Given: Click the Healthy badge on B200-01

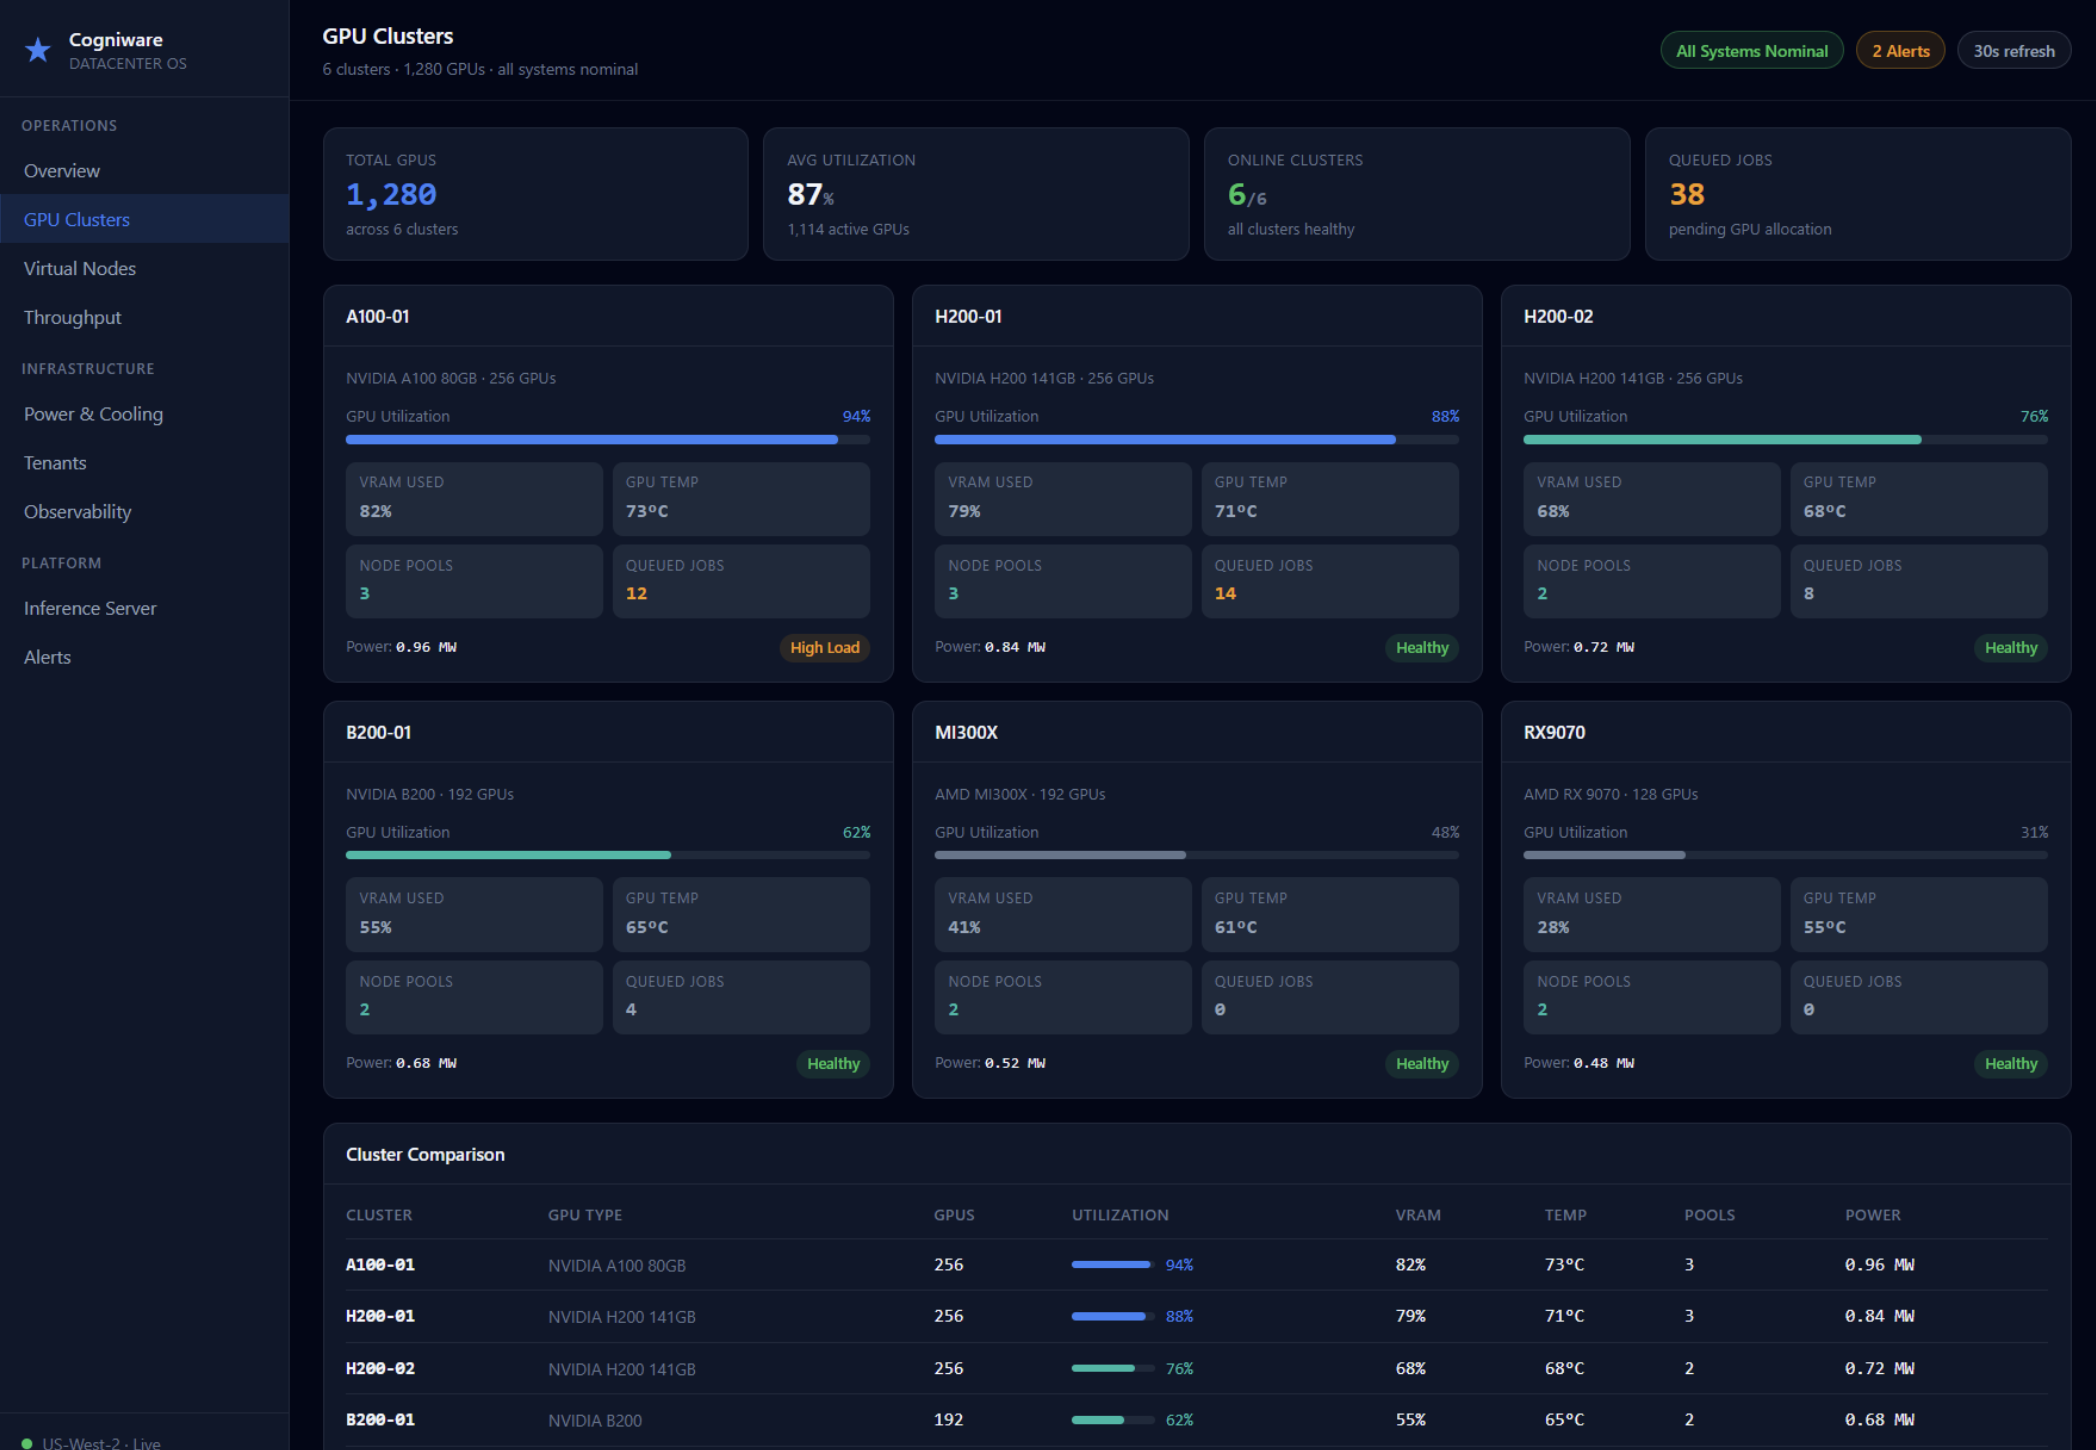Looking at the screenshot, I should (833, 1063).
